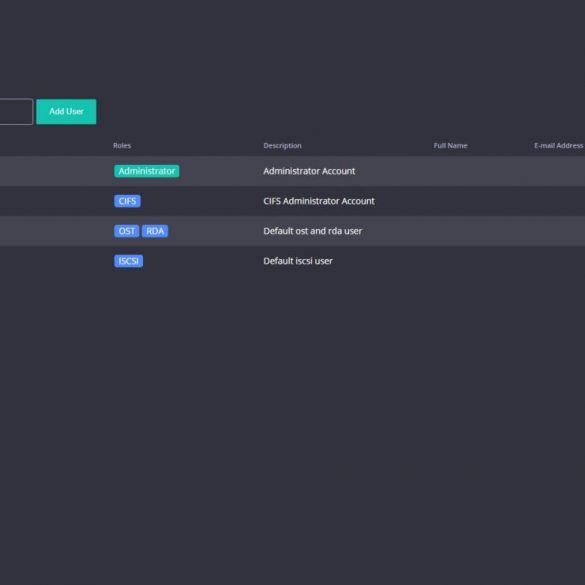
Task: Select the Default ost and rda user row
Action: 292,231
